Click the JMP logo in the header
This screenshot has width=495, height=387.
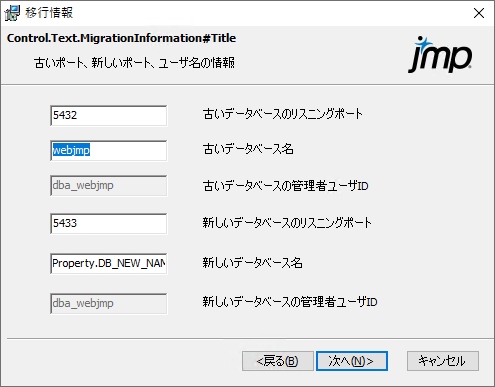point(440,55)
